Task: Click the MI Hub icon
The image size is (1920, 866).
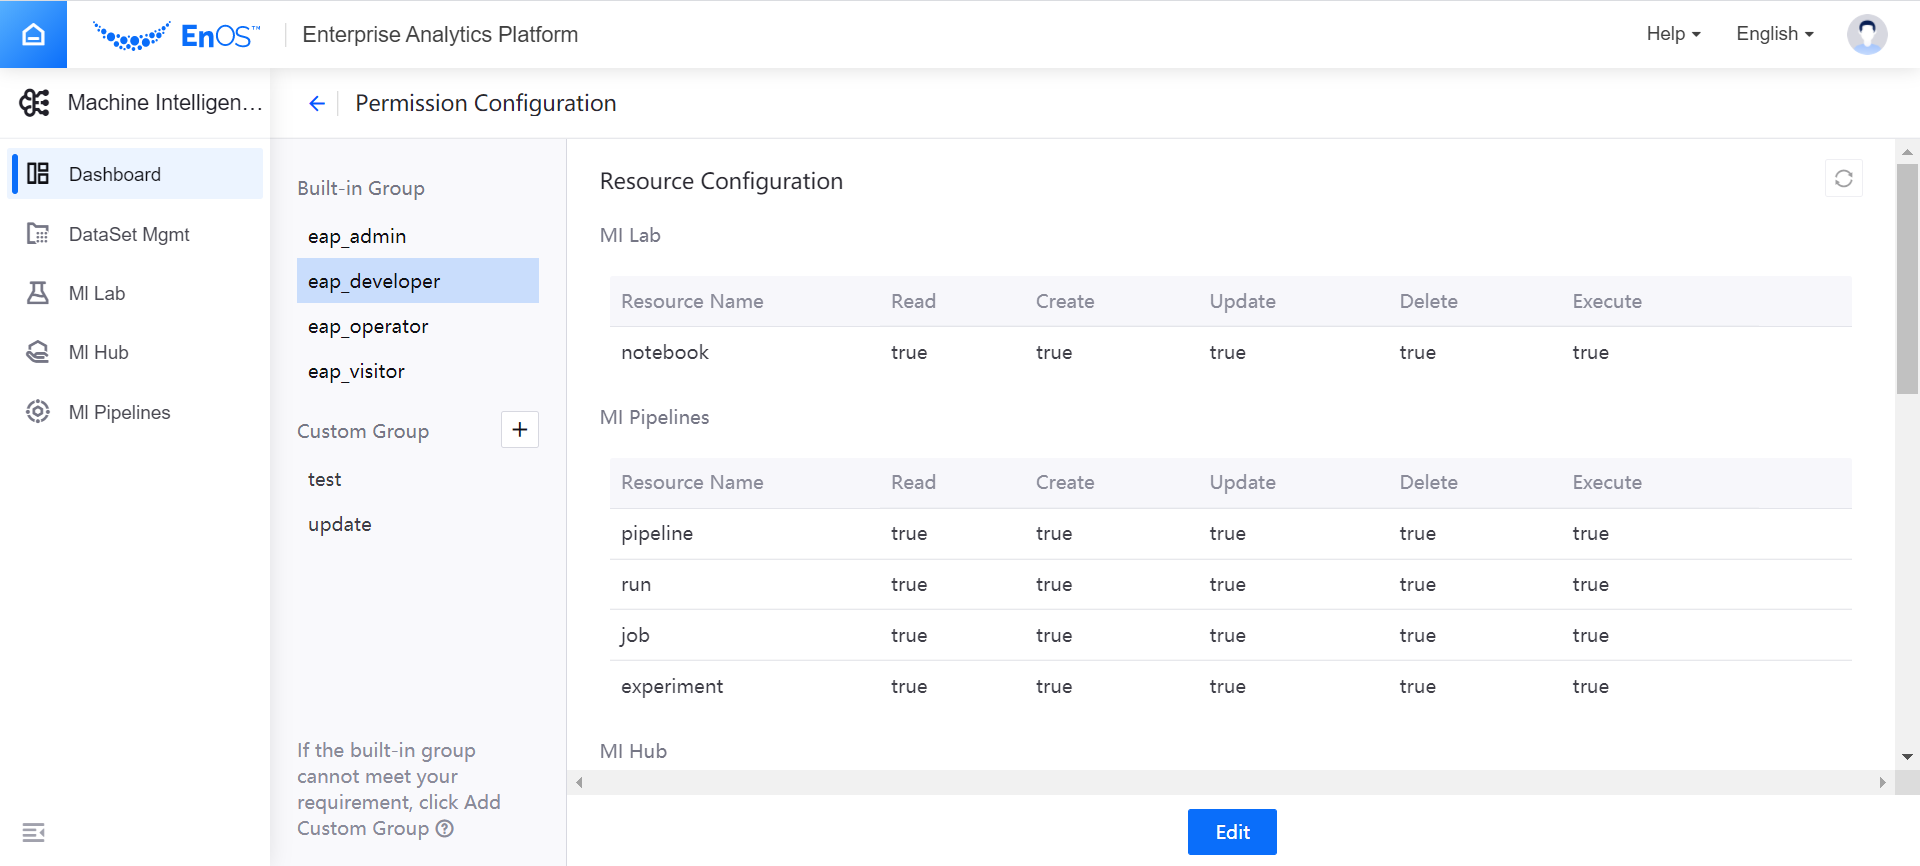Action: tap(38, 352)
